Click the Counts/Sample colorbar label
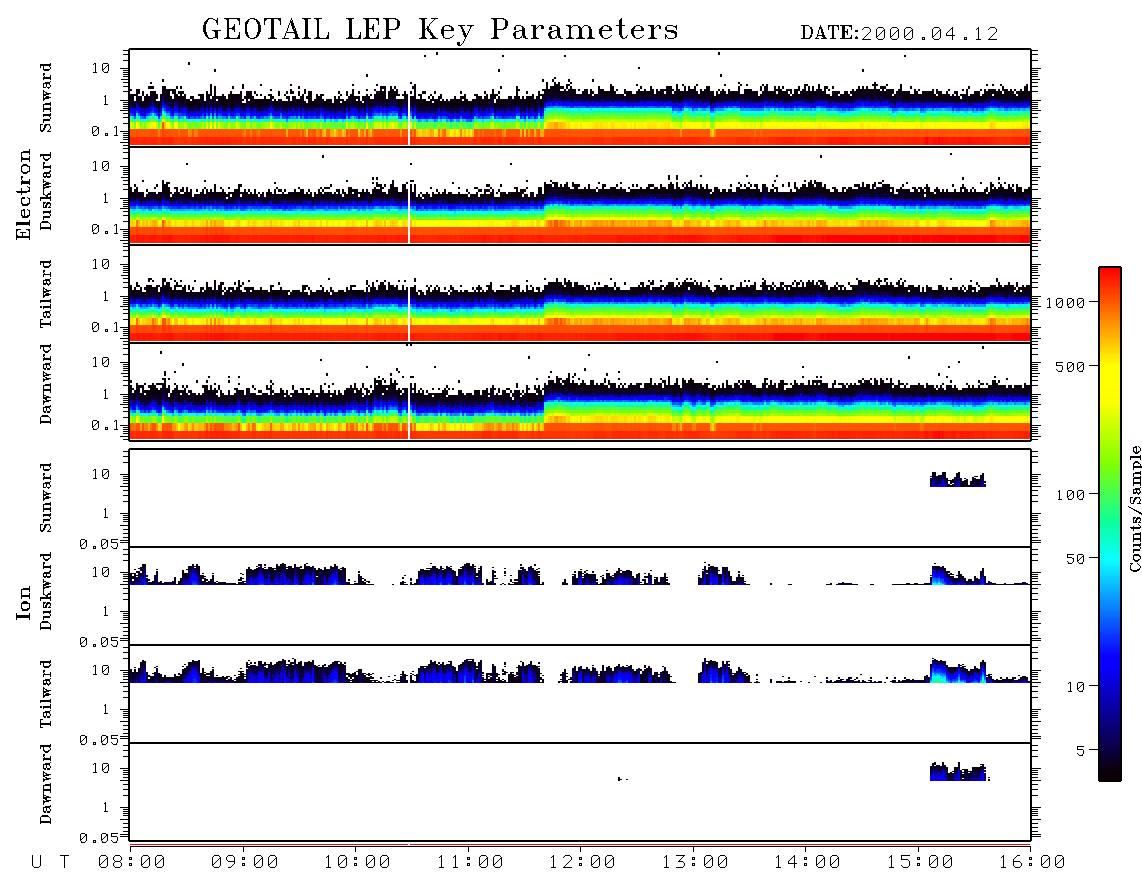This screenshot has width=1142, height=880. tap(1134, 508)
